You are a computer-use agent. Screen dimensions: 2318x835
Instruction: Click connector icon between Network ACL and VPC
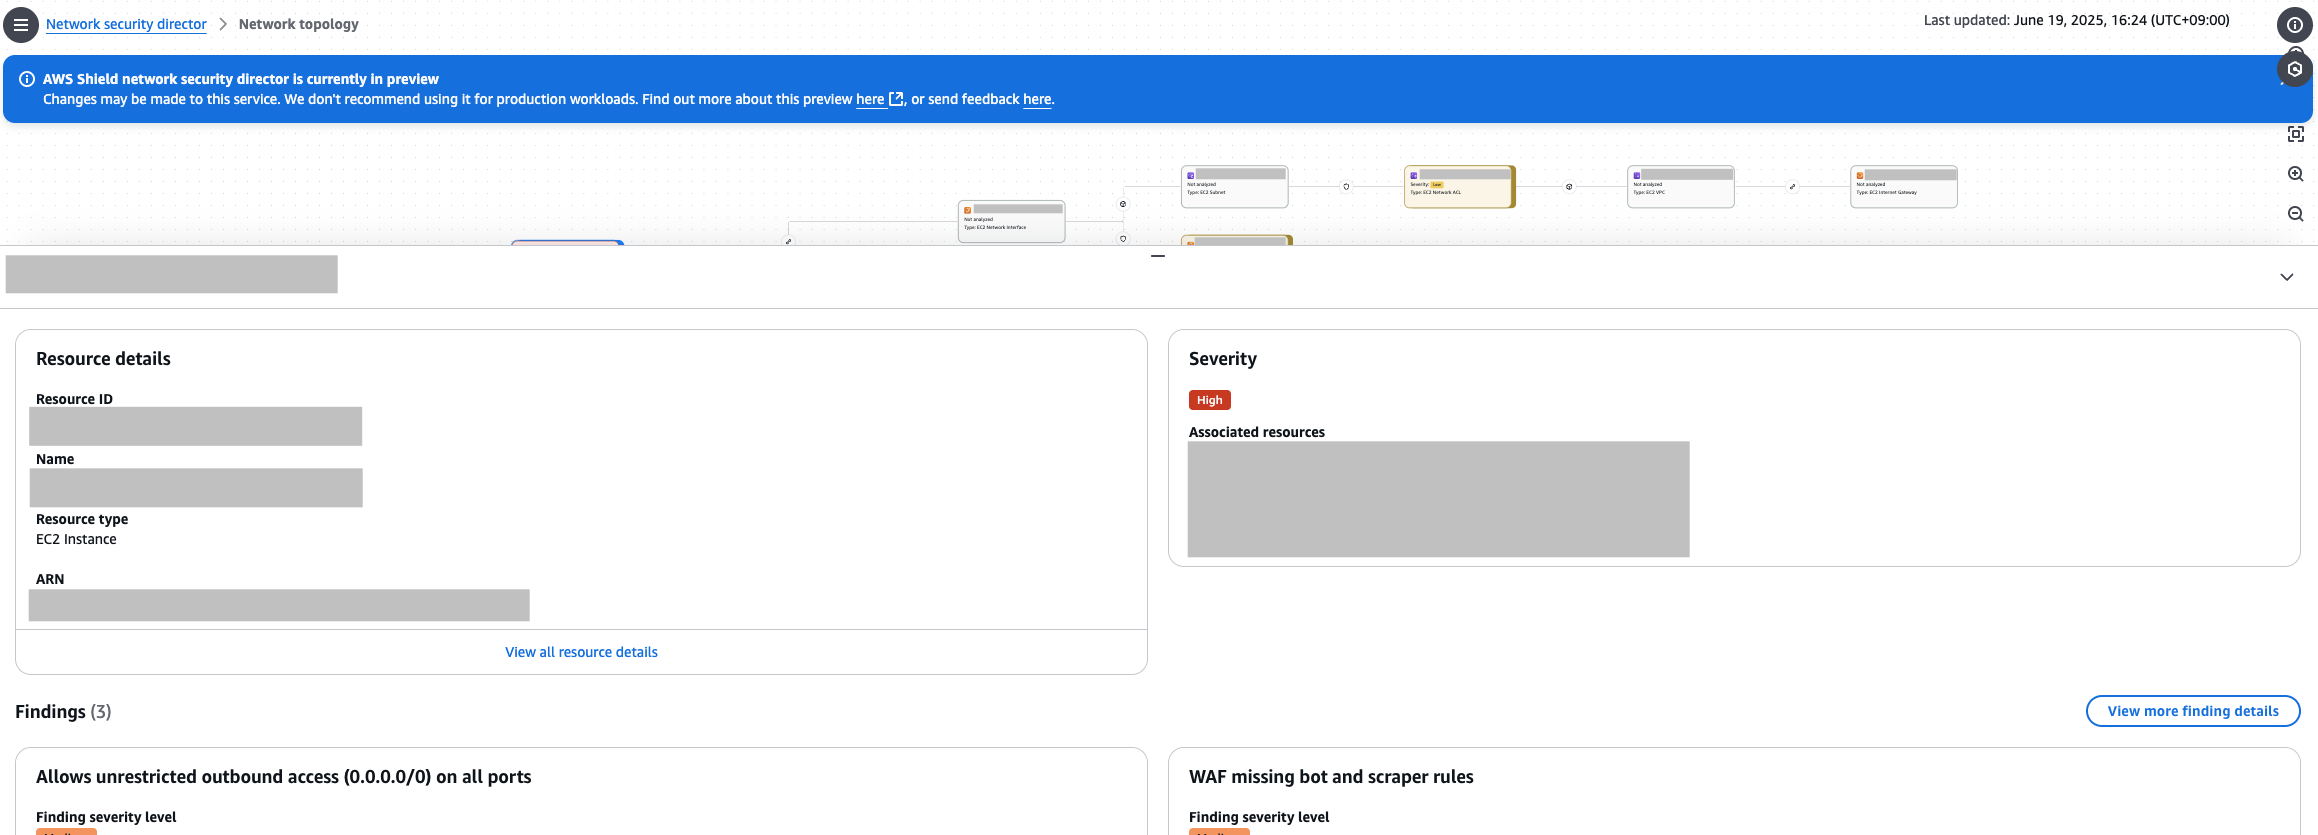point(1569,187)
